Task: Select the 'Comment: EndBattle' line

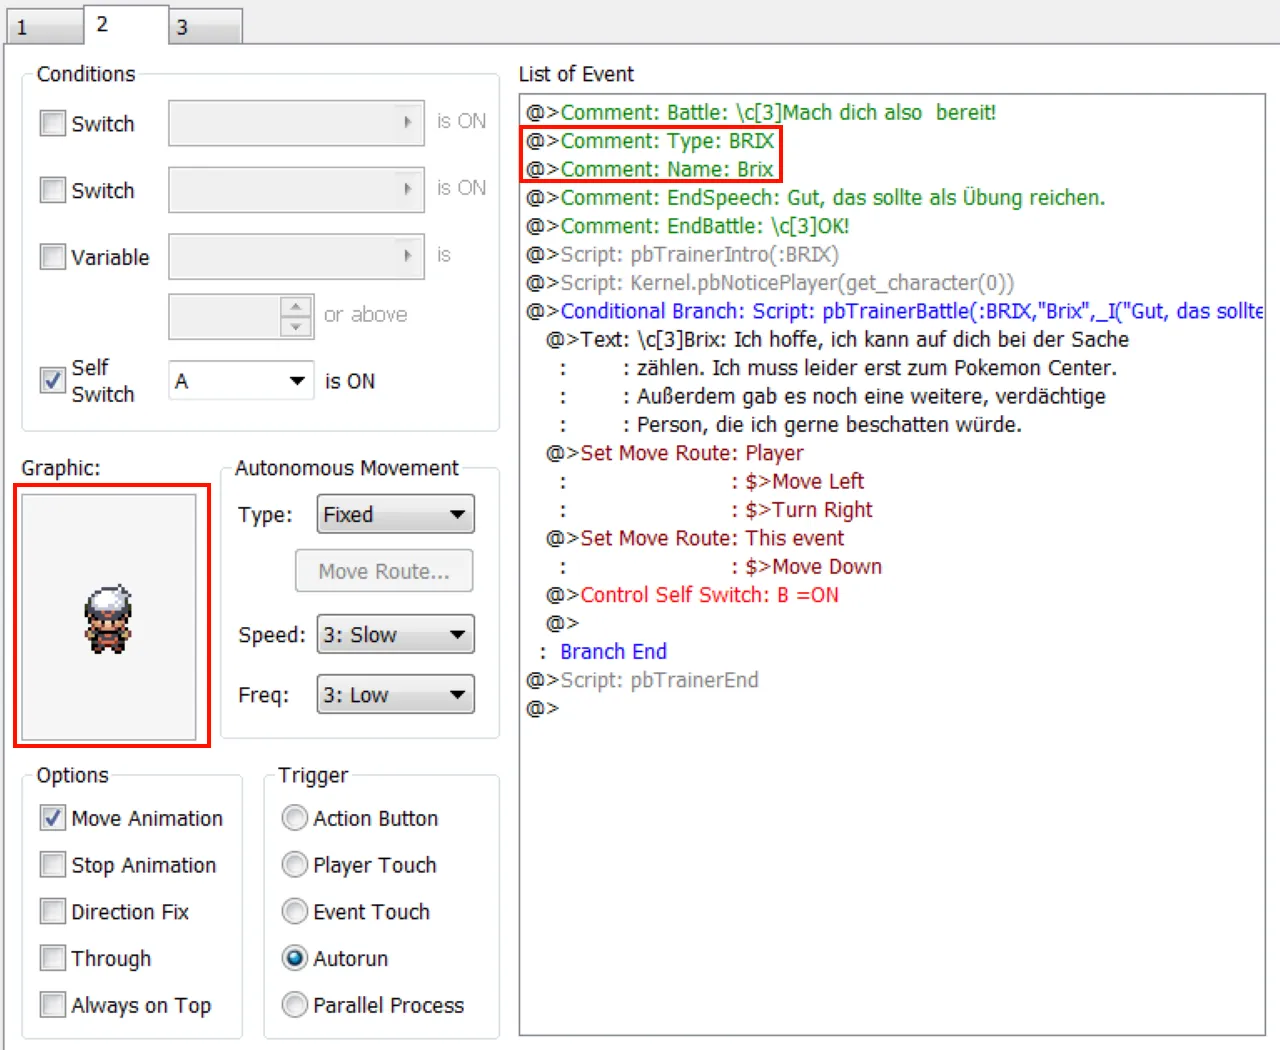Action: (688, 226)
